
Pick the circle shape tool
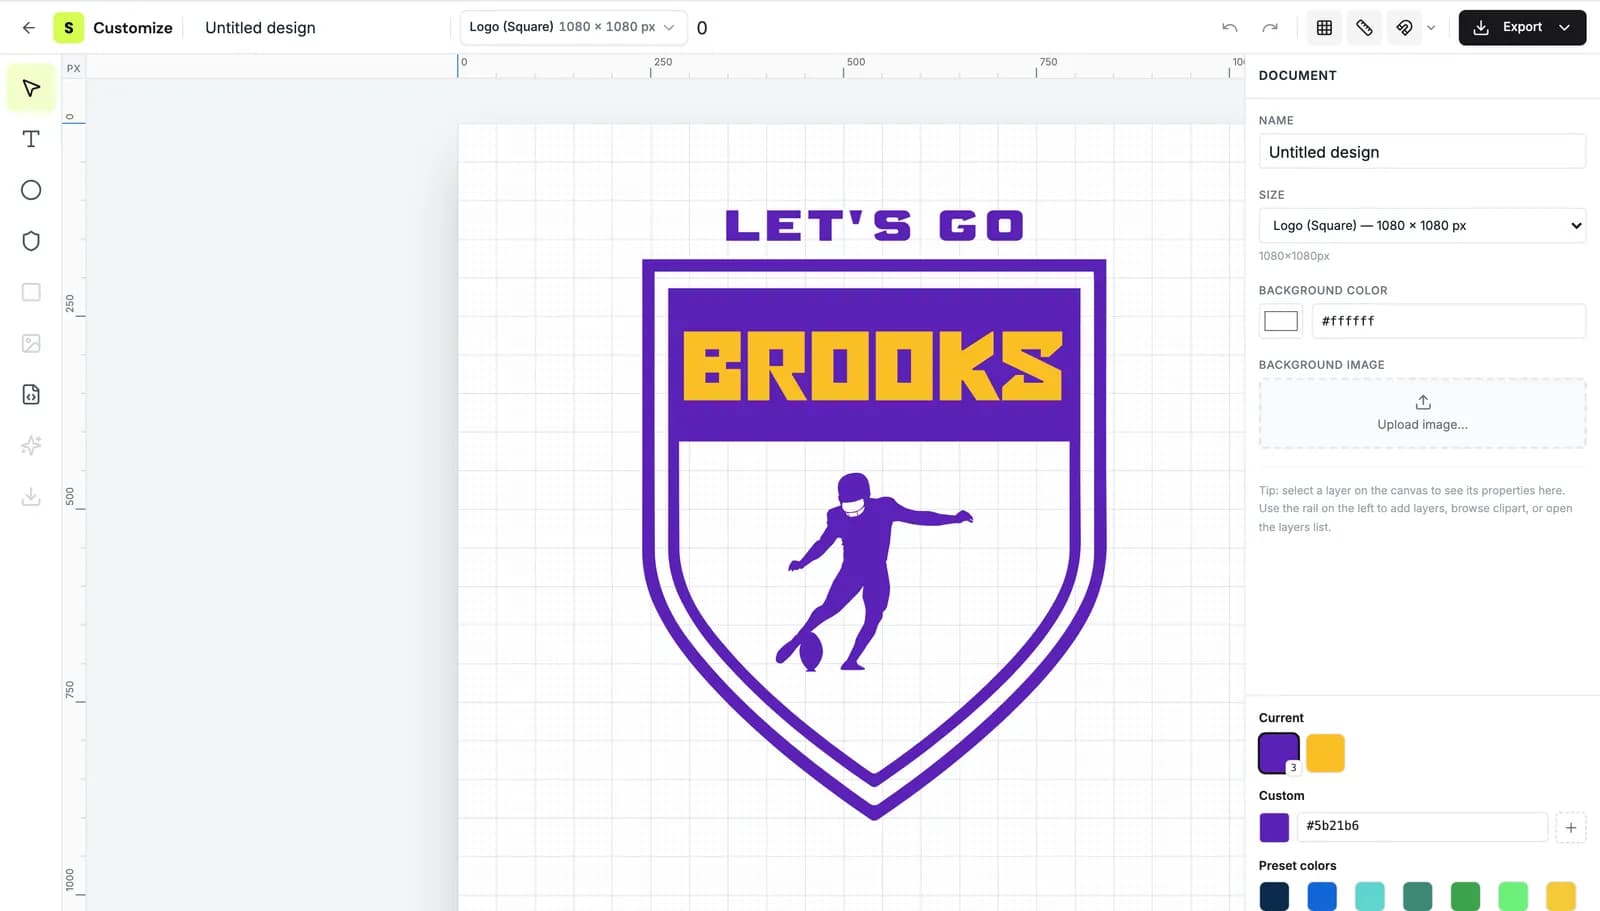click(x=31, y=190)
